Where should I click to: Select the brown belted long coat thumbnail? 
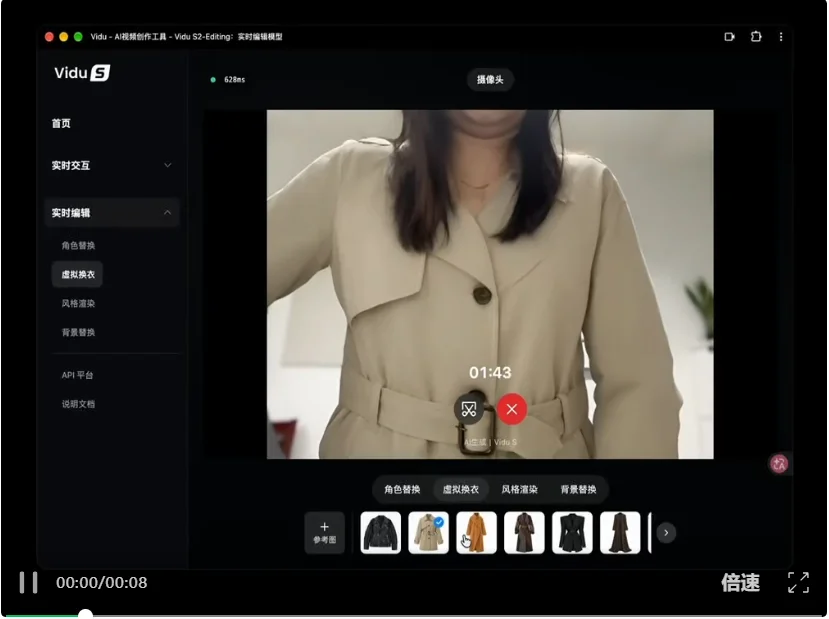[x=524, y=532]
